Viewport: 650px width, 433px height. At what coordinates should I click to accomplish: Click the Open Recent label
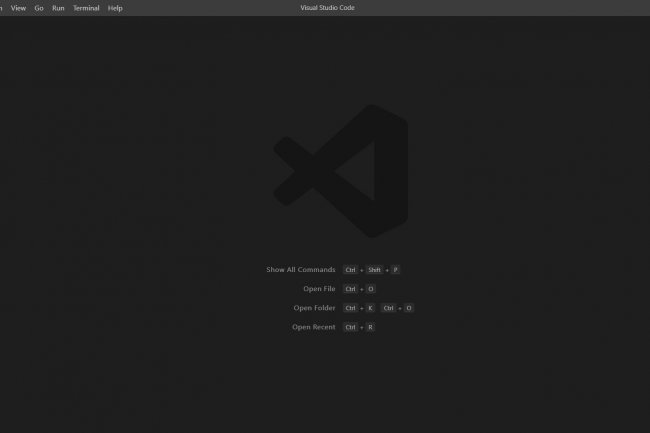[x=313, y=327]
